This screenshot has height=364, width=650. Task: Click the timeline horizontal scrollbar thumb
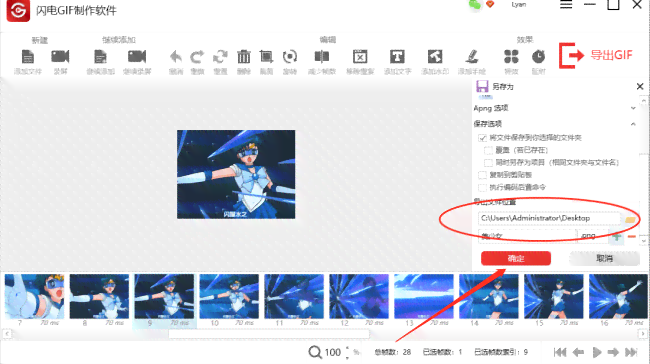269,334
